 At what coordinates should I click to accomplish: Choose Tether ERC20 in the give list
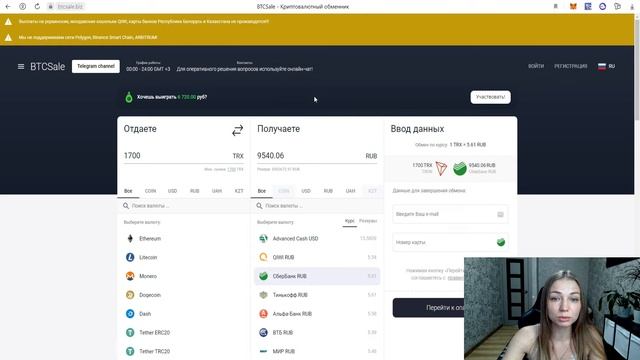point(183,332)
